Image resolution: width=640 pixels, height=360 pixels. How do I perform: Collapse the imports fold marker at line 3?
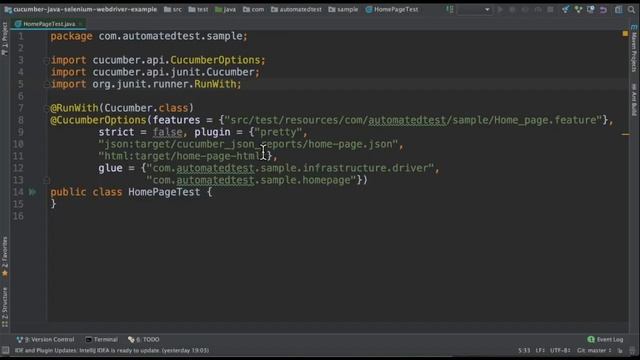(46, 60)
